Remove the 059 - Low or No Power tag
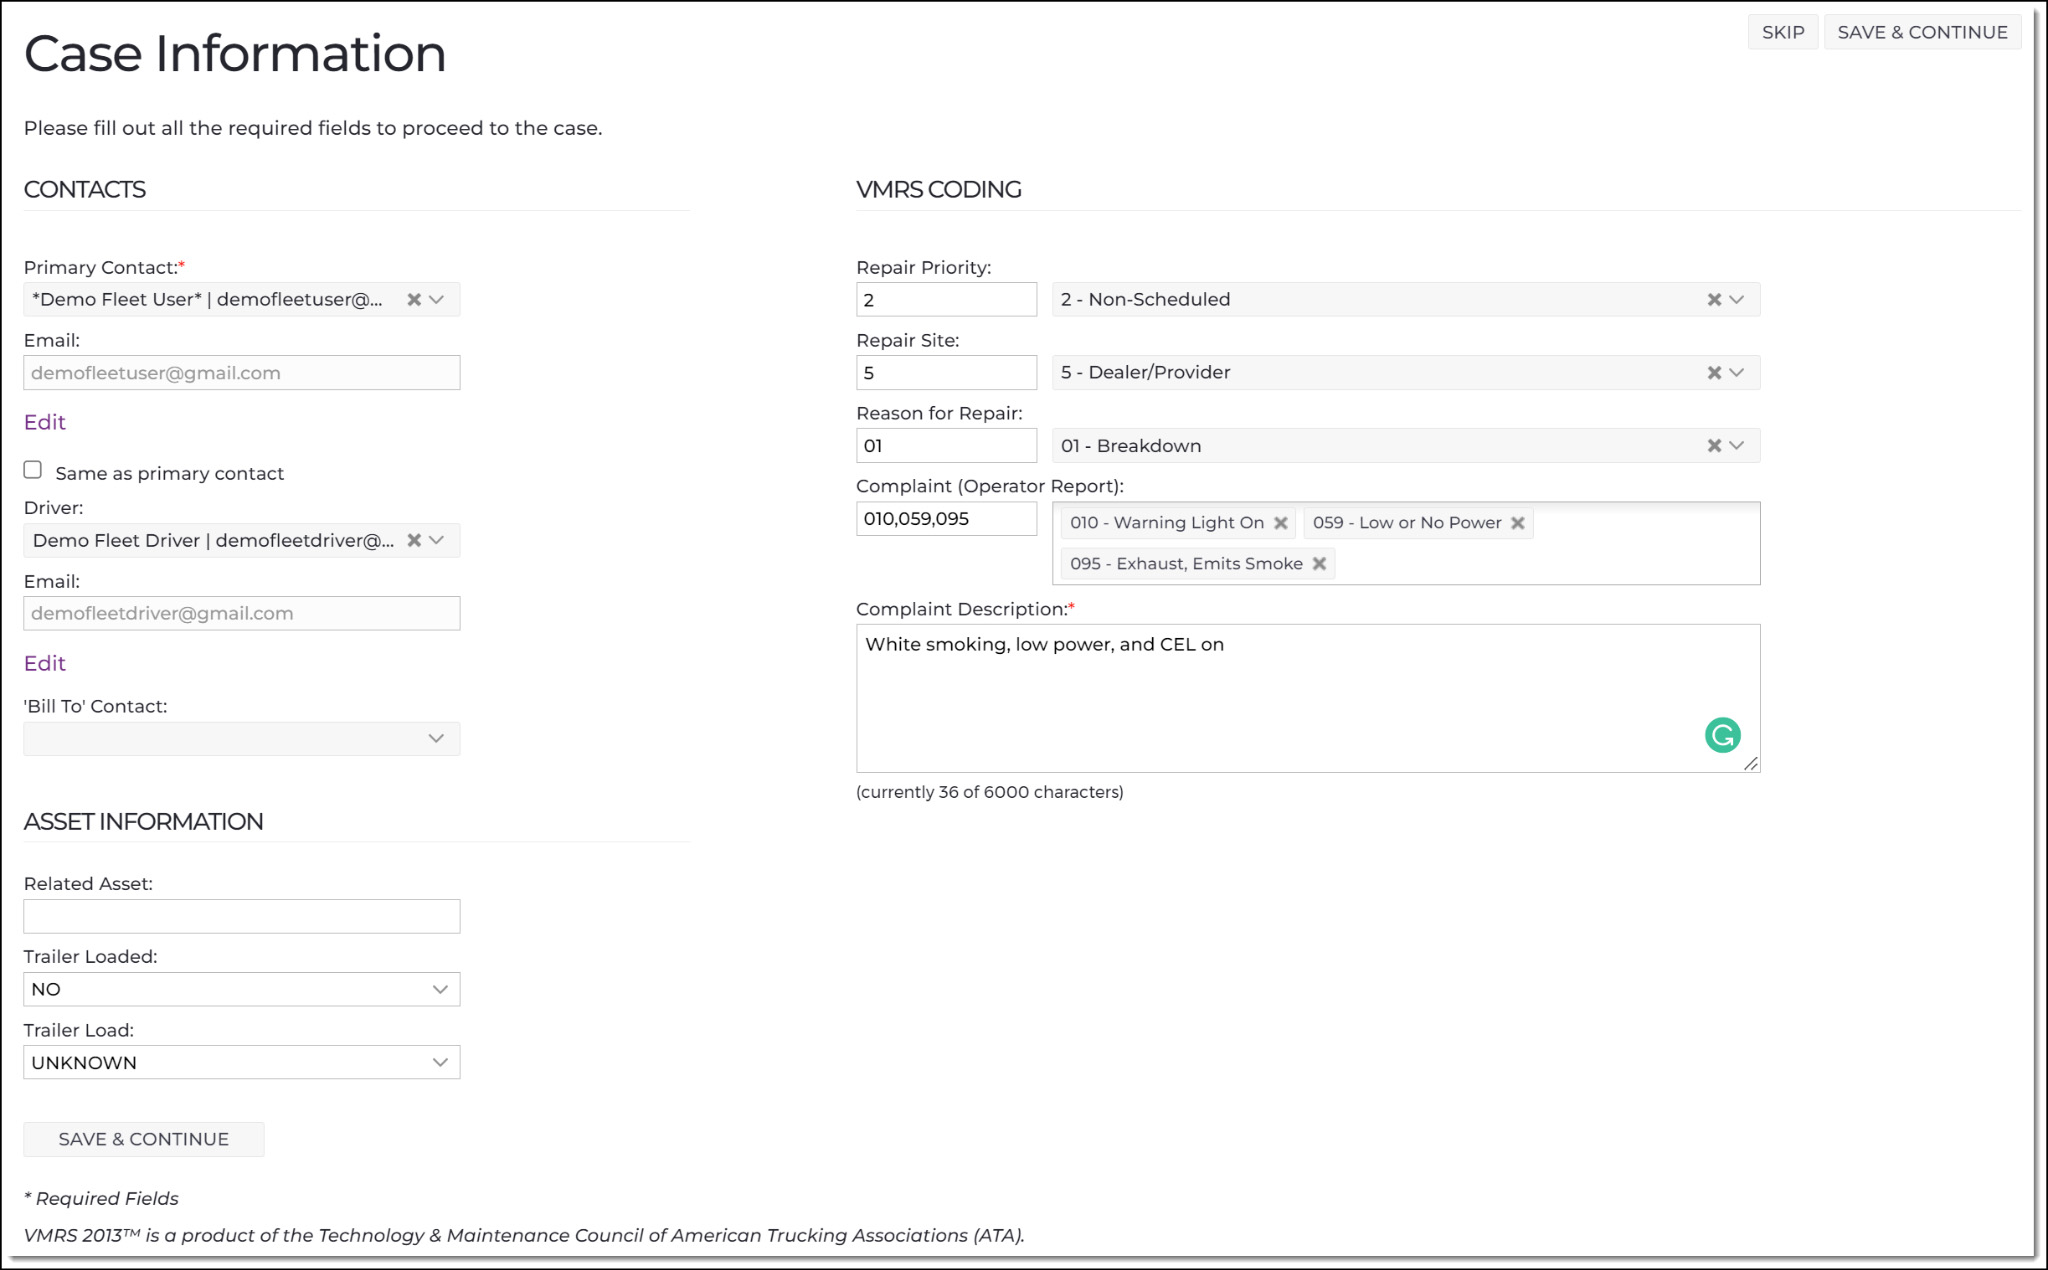The image size is (2048, 1270). [x=1517, y=523]
